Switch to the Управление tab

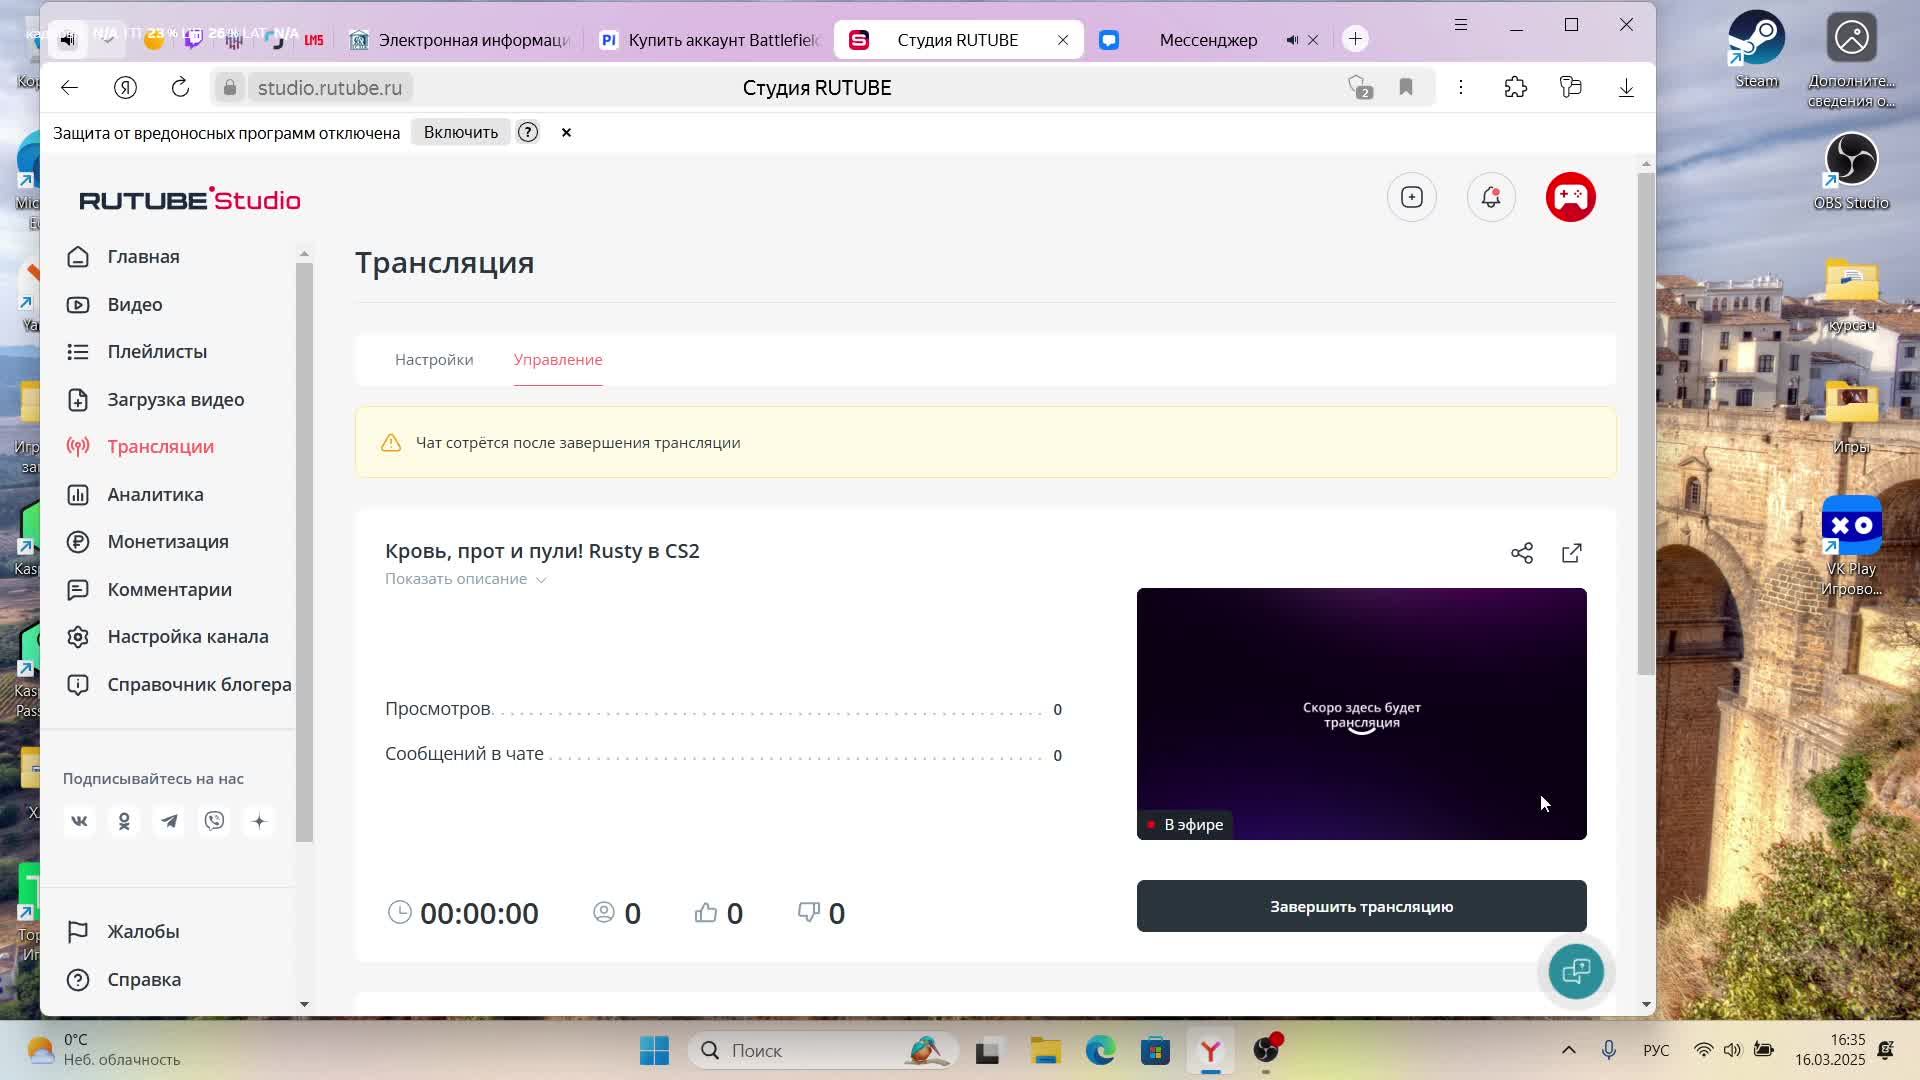(558, 360)
